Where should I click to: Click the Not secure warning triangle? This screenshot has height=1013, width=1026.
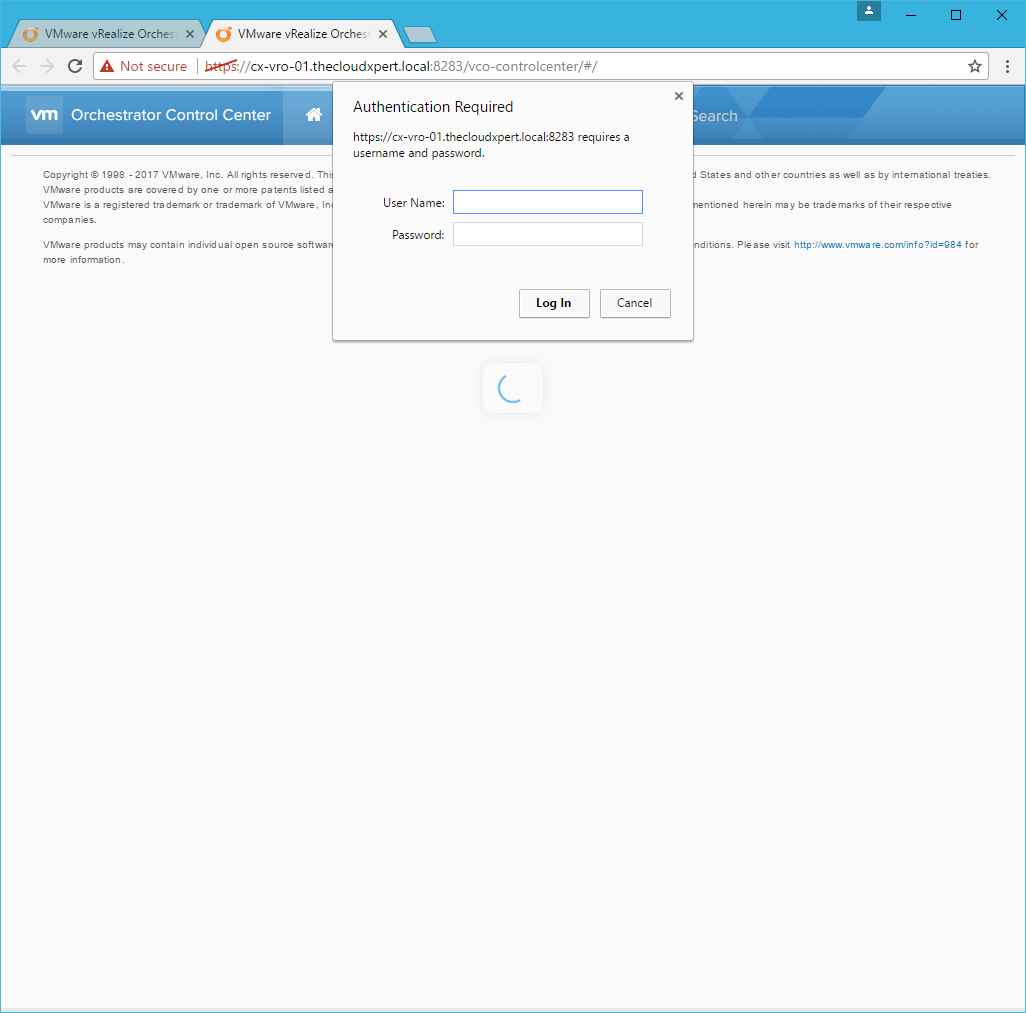tap(107, 66)
